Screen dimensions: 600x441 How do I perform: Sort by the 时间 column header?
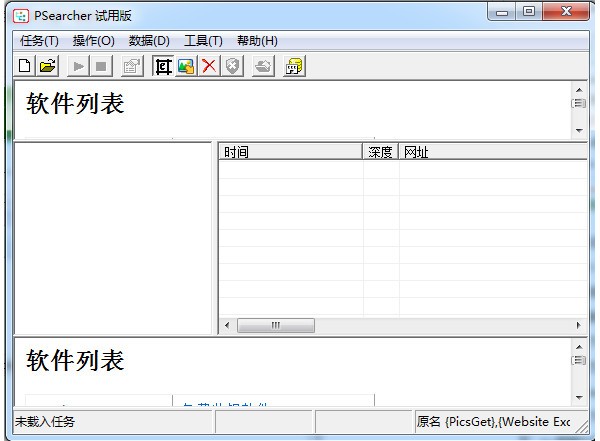tap(291, 152)
